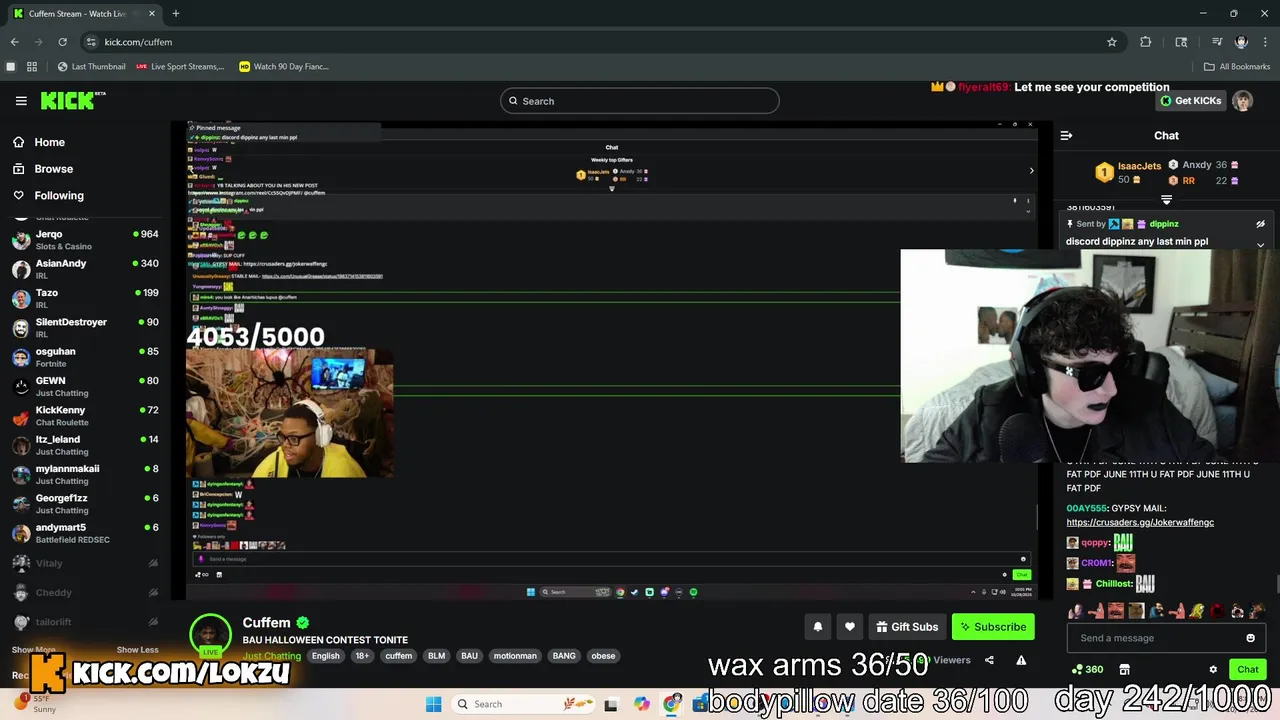Click Show Less in the sidebar
1280x720 pixels.
137,650
